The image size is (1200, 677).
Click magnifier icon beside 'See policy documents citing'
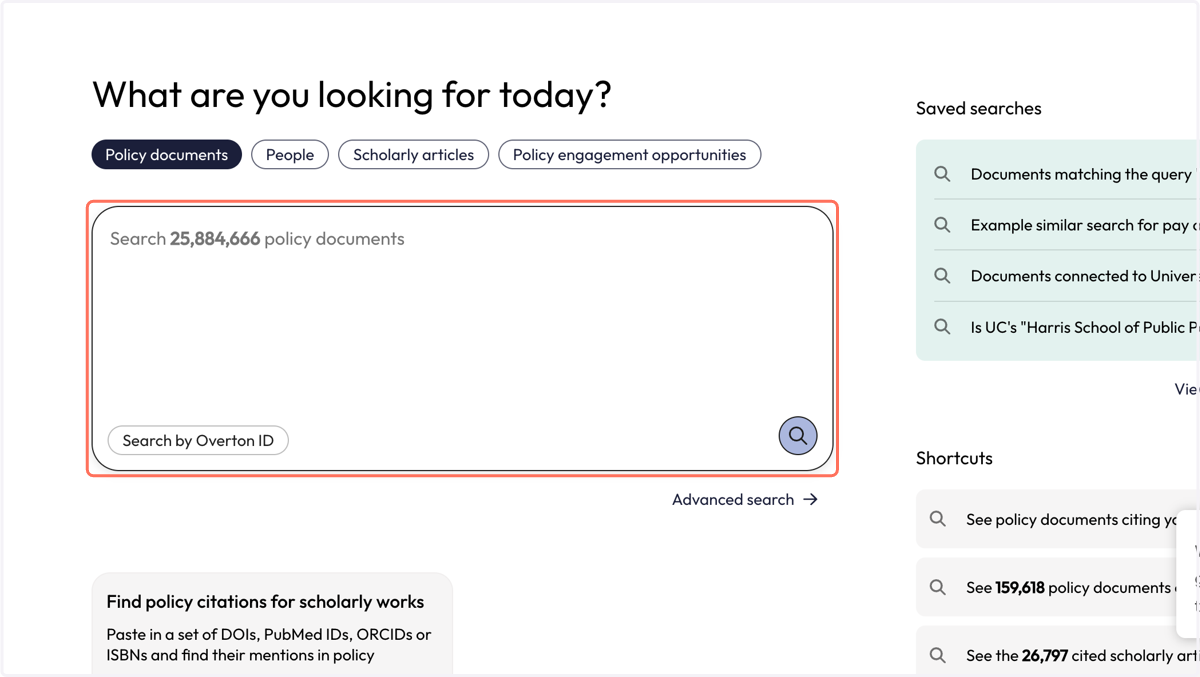(x=938, y=519)
